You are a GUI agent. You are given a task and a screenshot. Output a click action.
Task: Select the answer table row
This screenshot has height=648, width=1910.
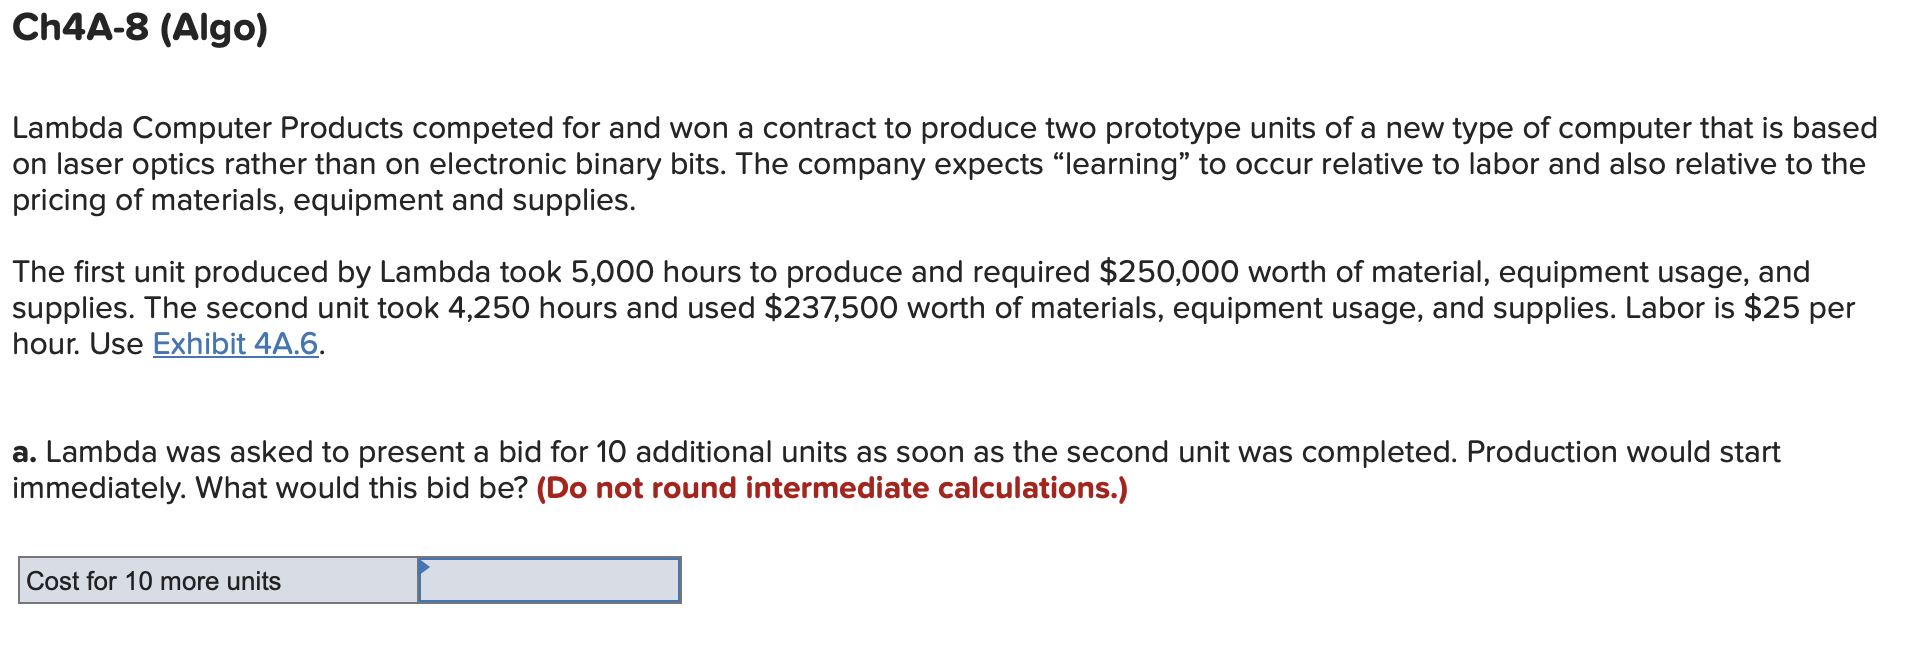[x=350, y=580]
